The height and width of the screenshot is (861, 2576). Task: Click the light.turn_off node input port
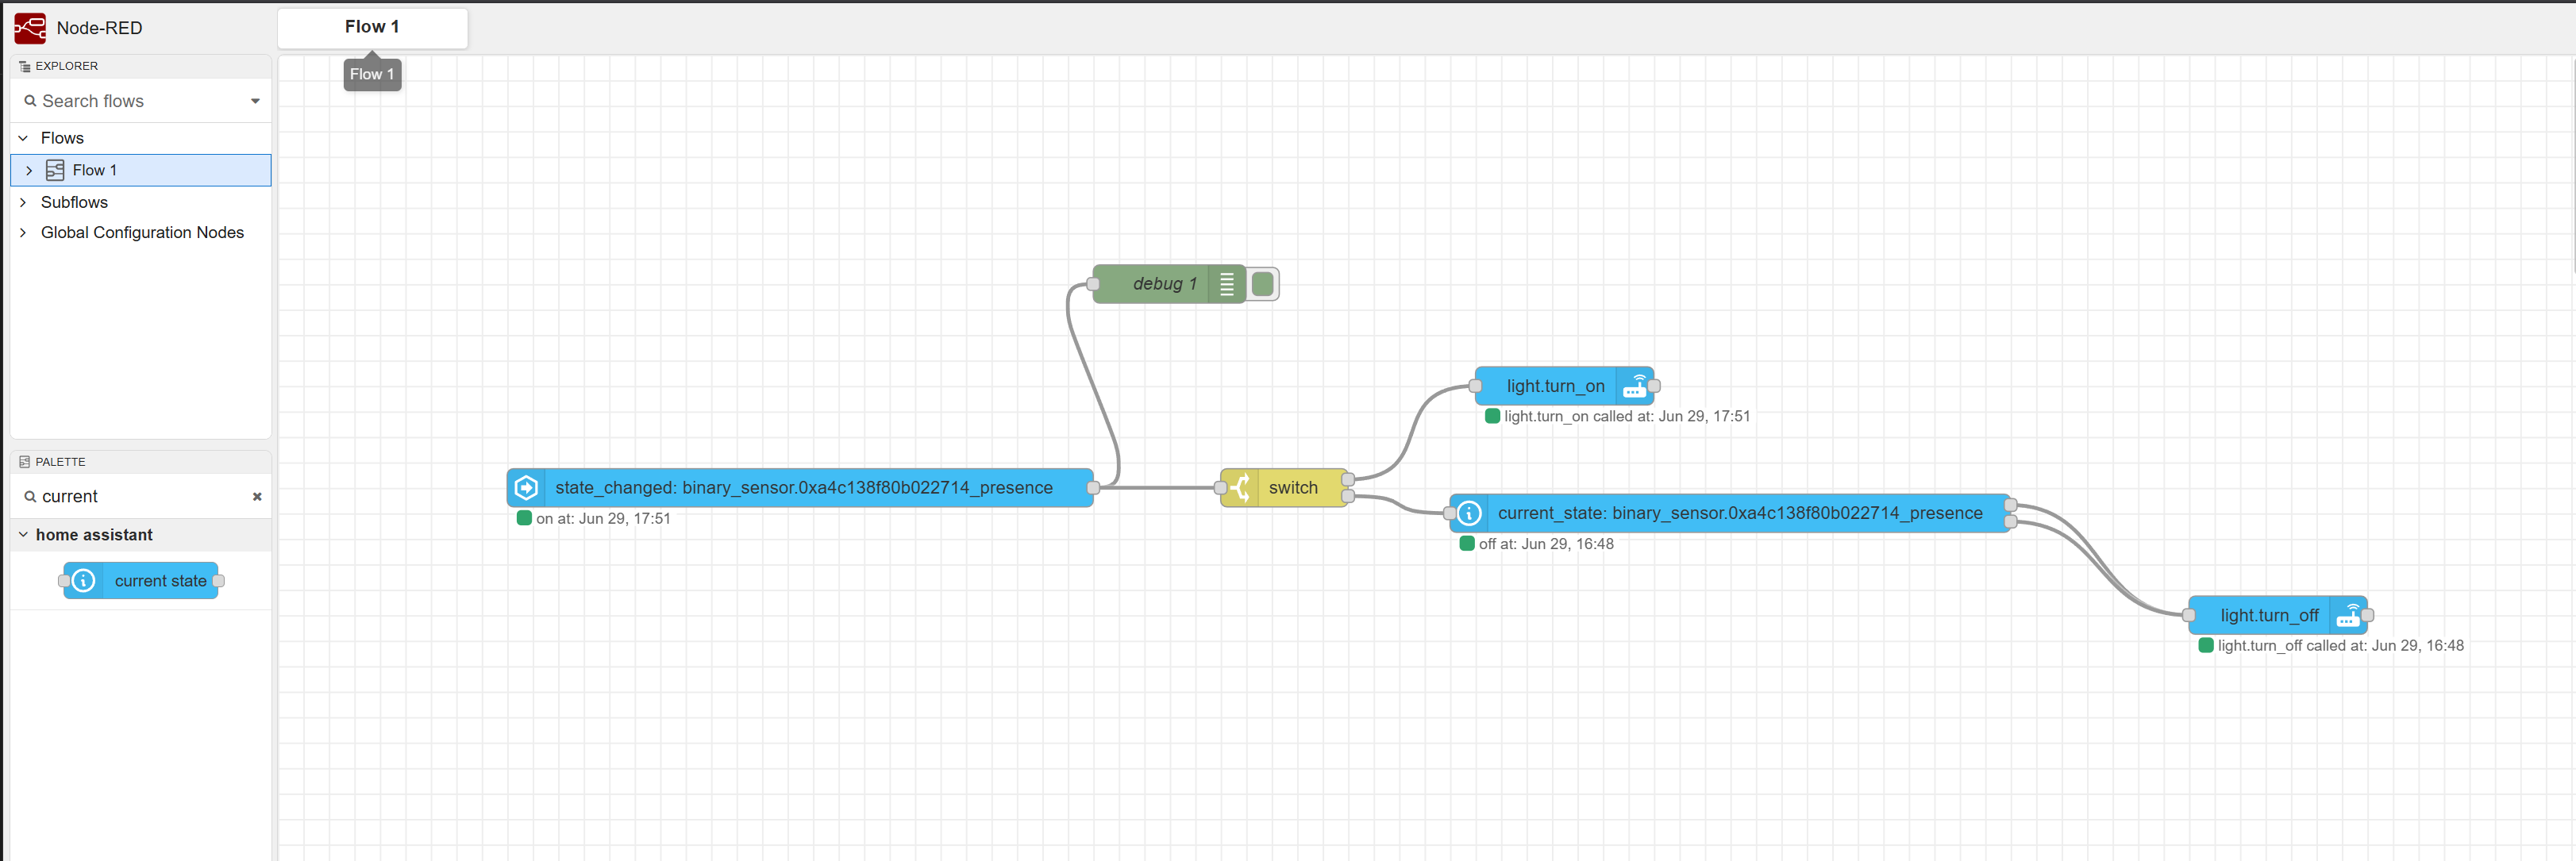(2189, 615)
